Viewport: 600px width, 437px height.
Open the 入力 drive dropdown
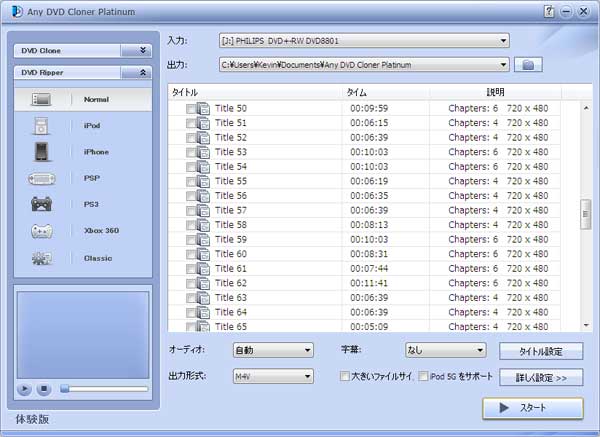click(x=364, y=41)
